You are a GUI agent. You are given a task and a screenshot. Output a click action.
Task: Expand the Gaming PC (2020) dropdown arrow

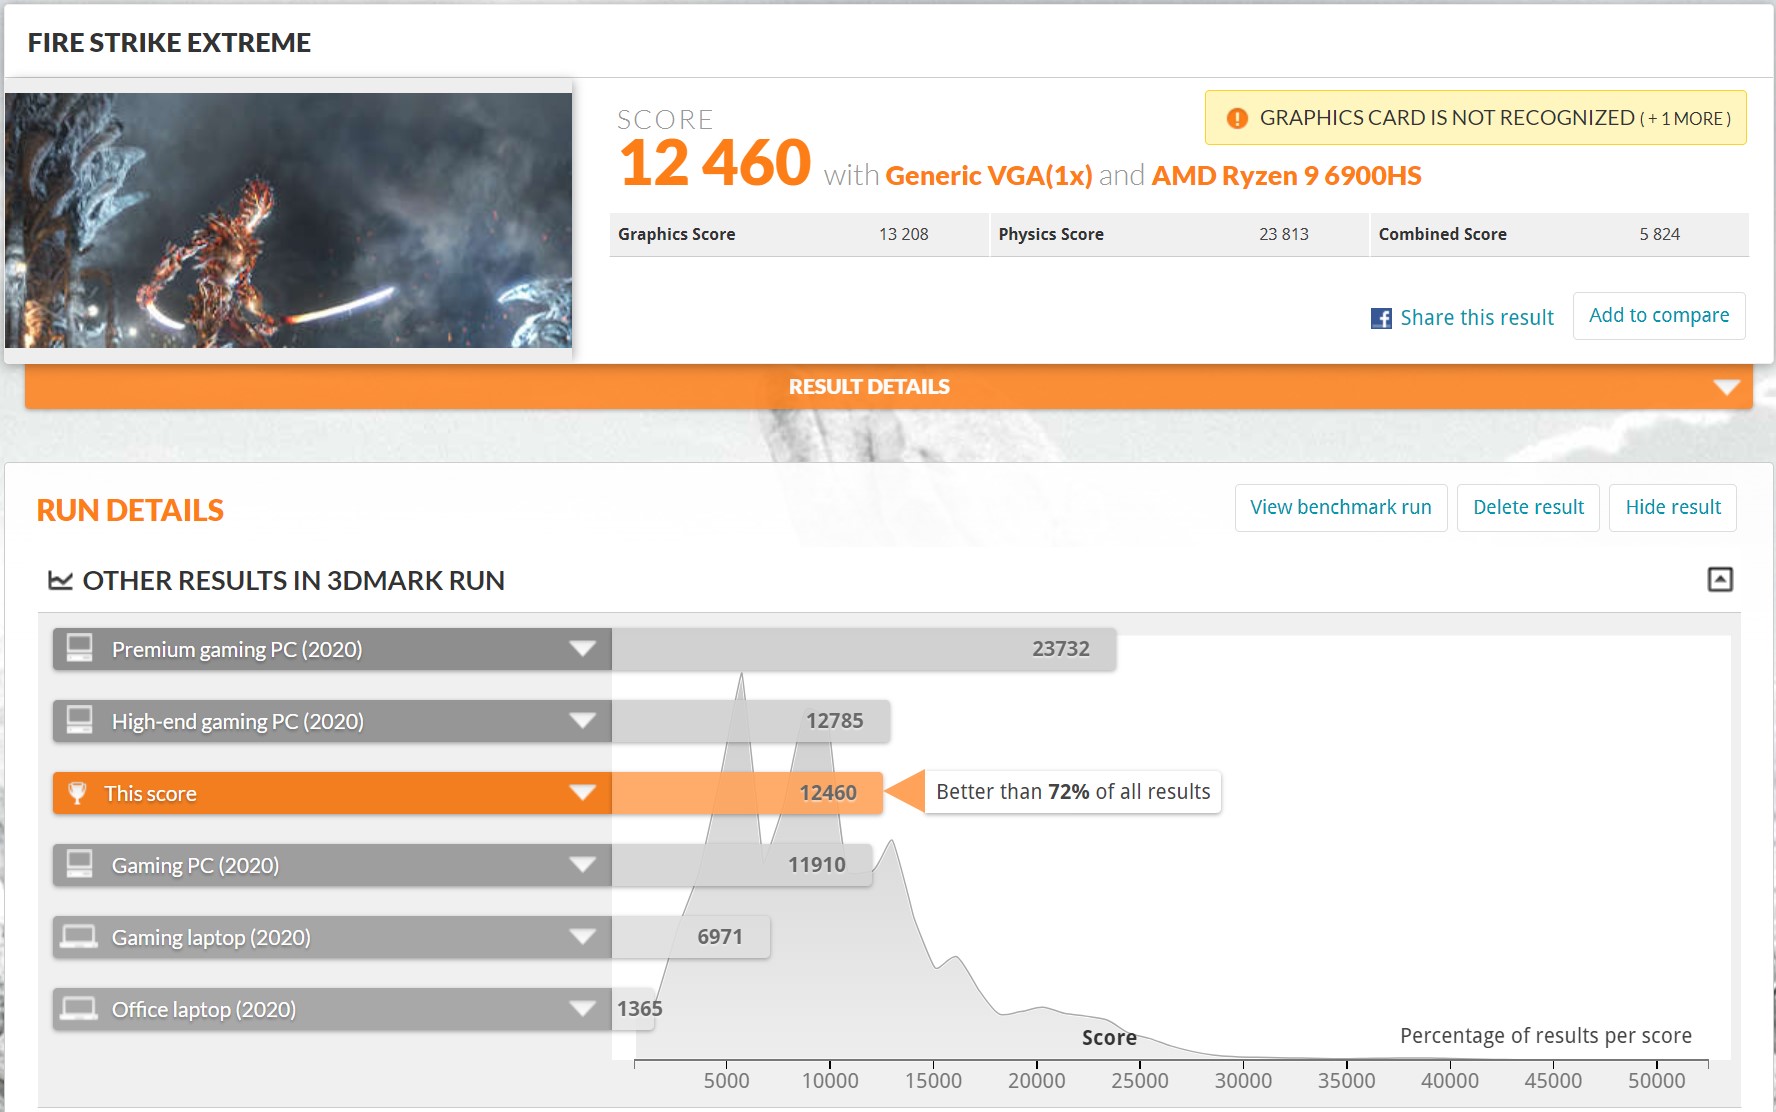click(582, 865)
